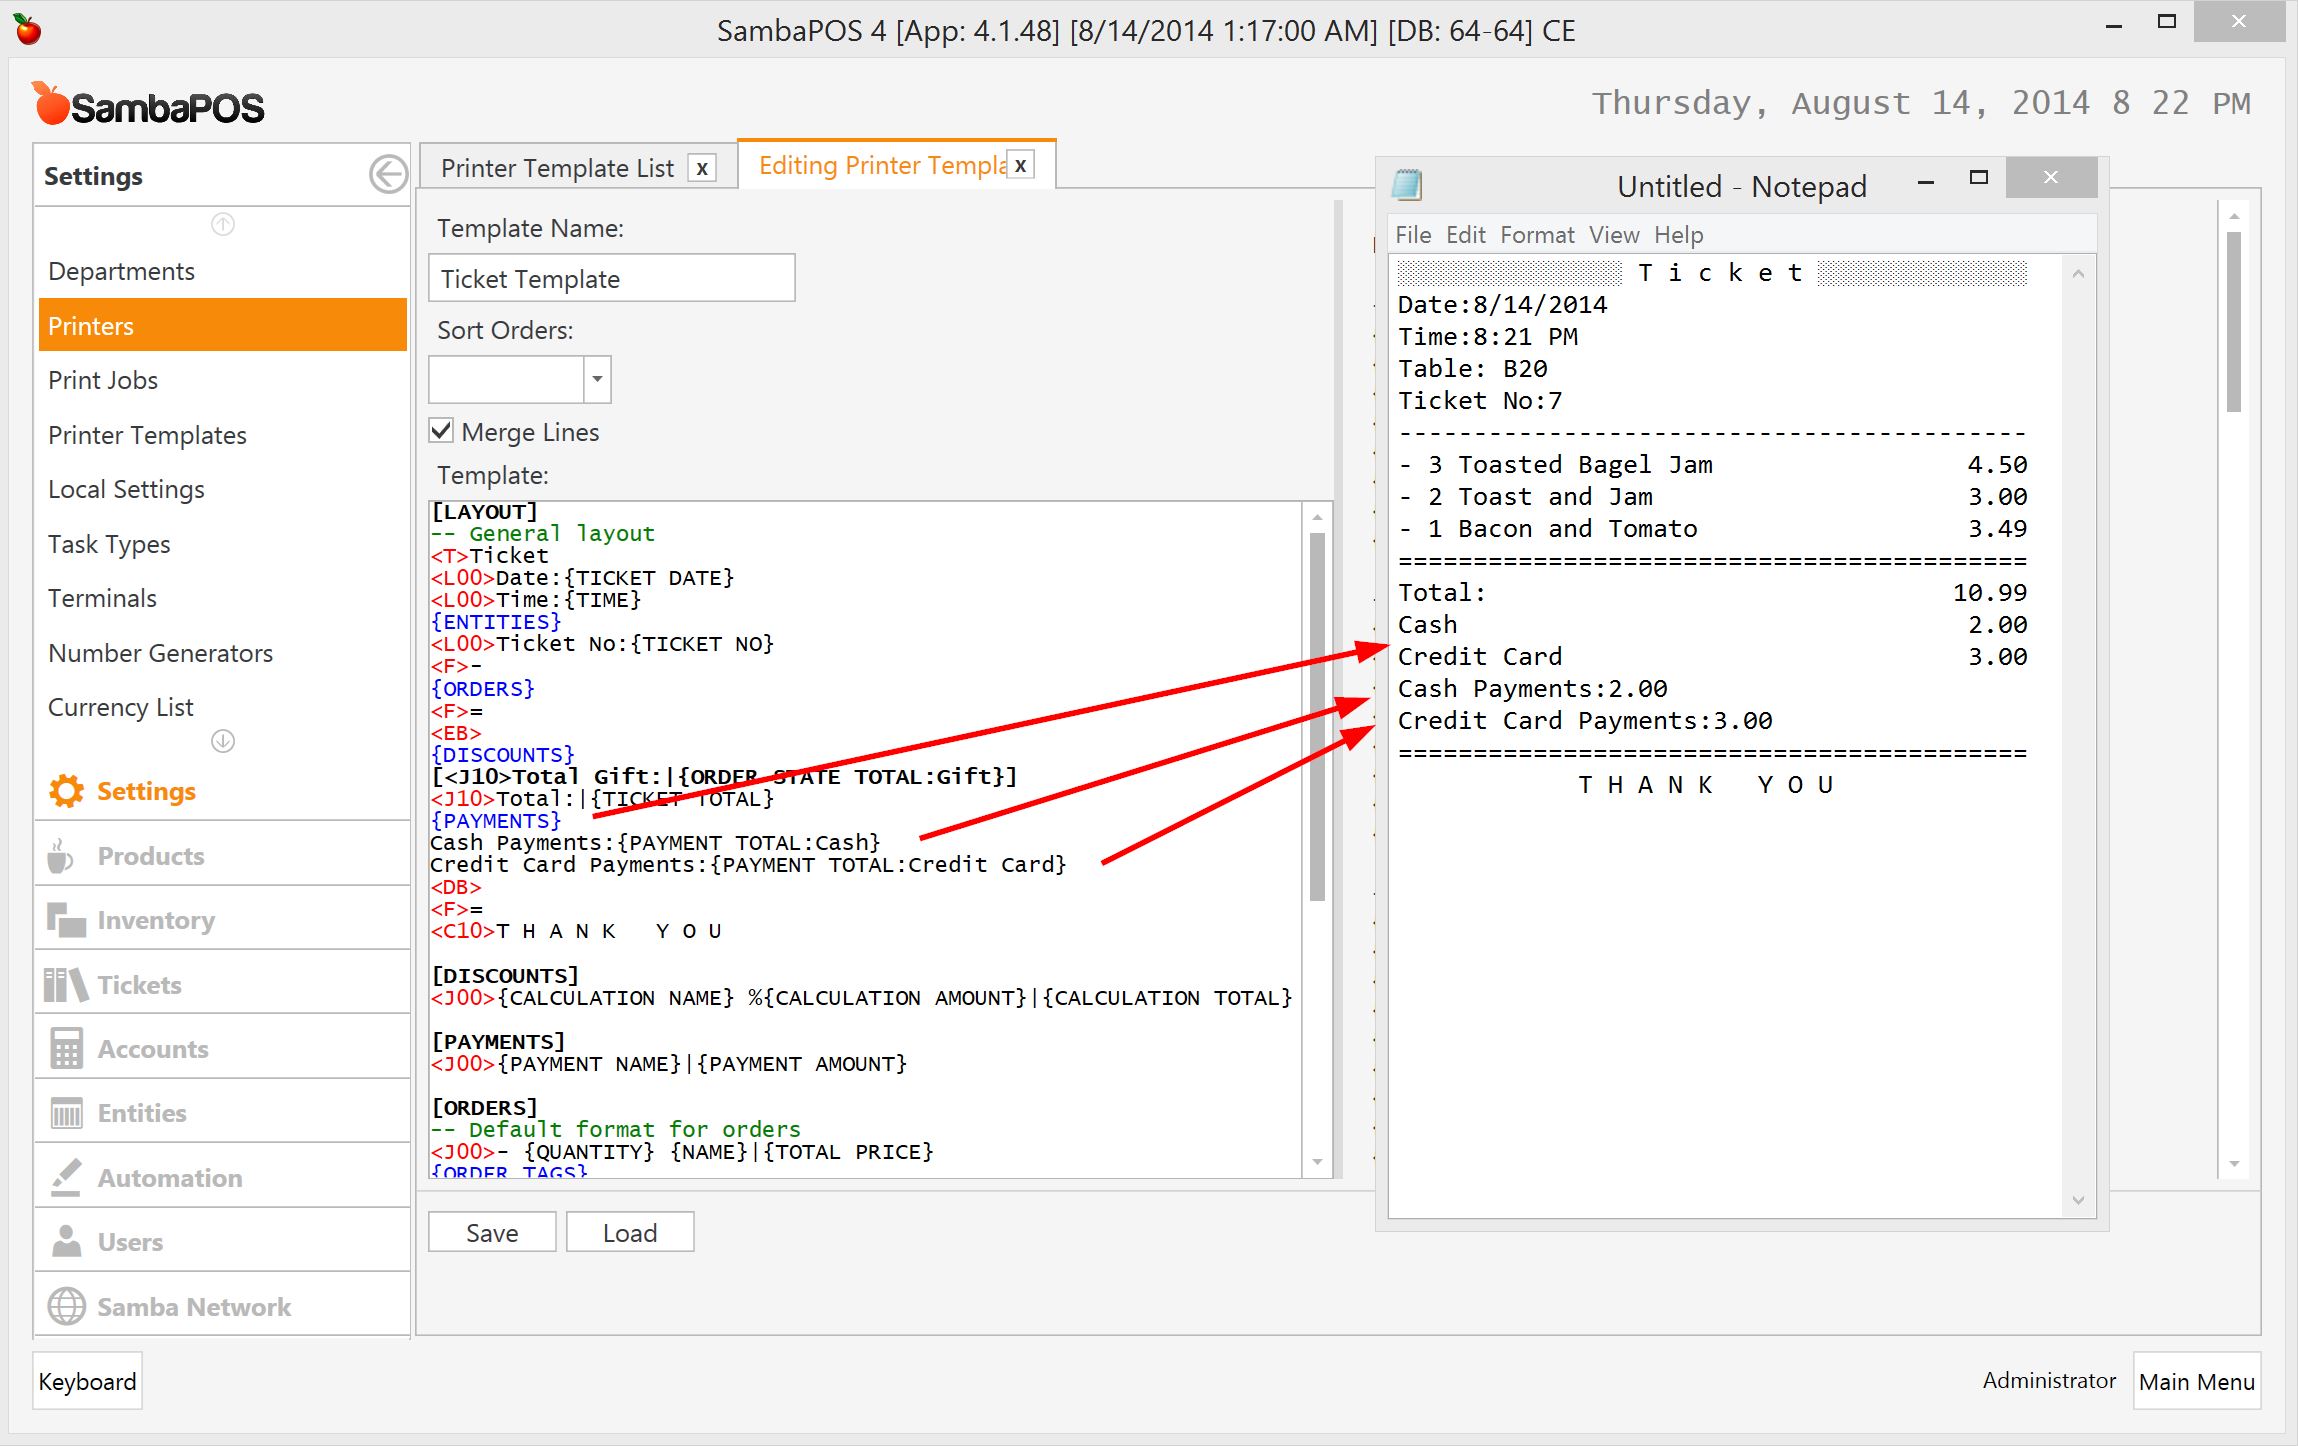This screenshot has height=1446, width=2298.
Task: Open Notepad View menu
Action: point(1614,235)
